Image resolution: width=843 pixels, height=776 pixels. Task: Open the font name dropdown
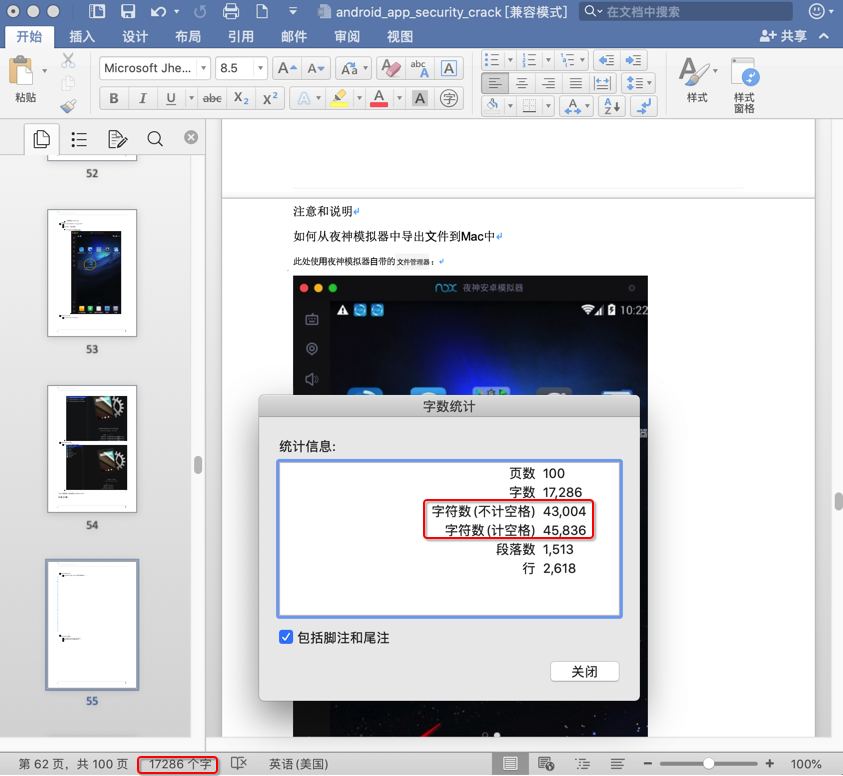pos(203,68)
